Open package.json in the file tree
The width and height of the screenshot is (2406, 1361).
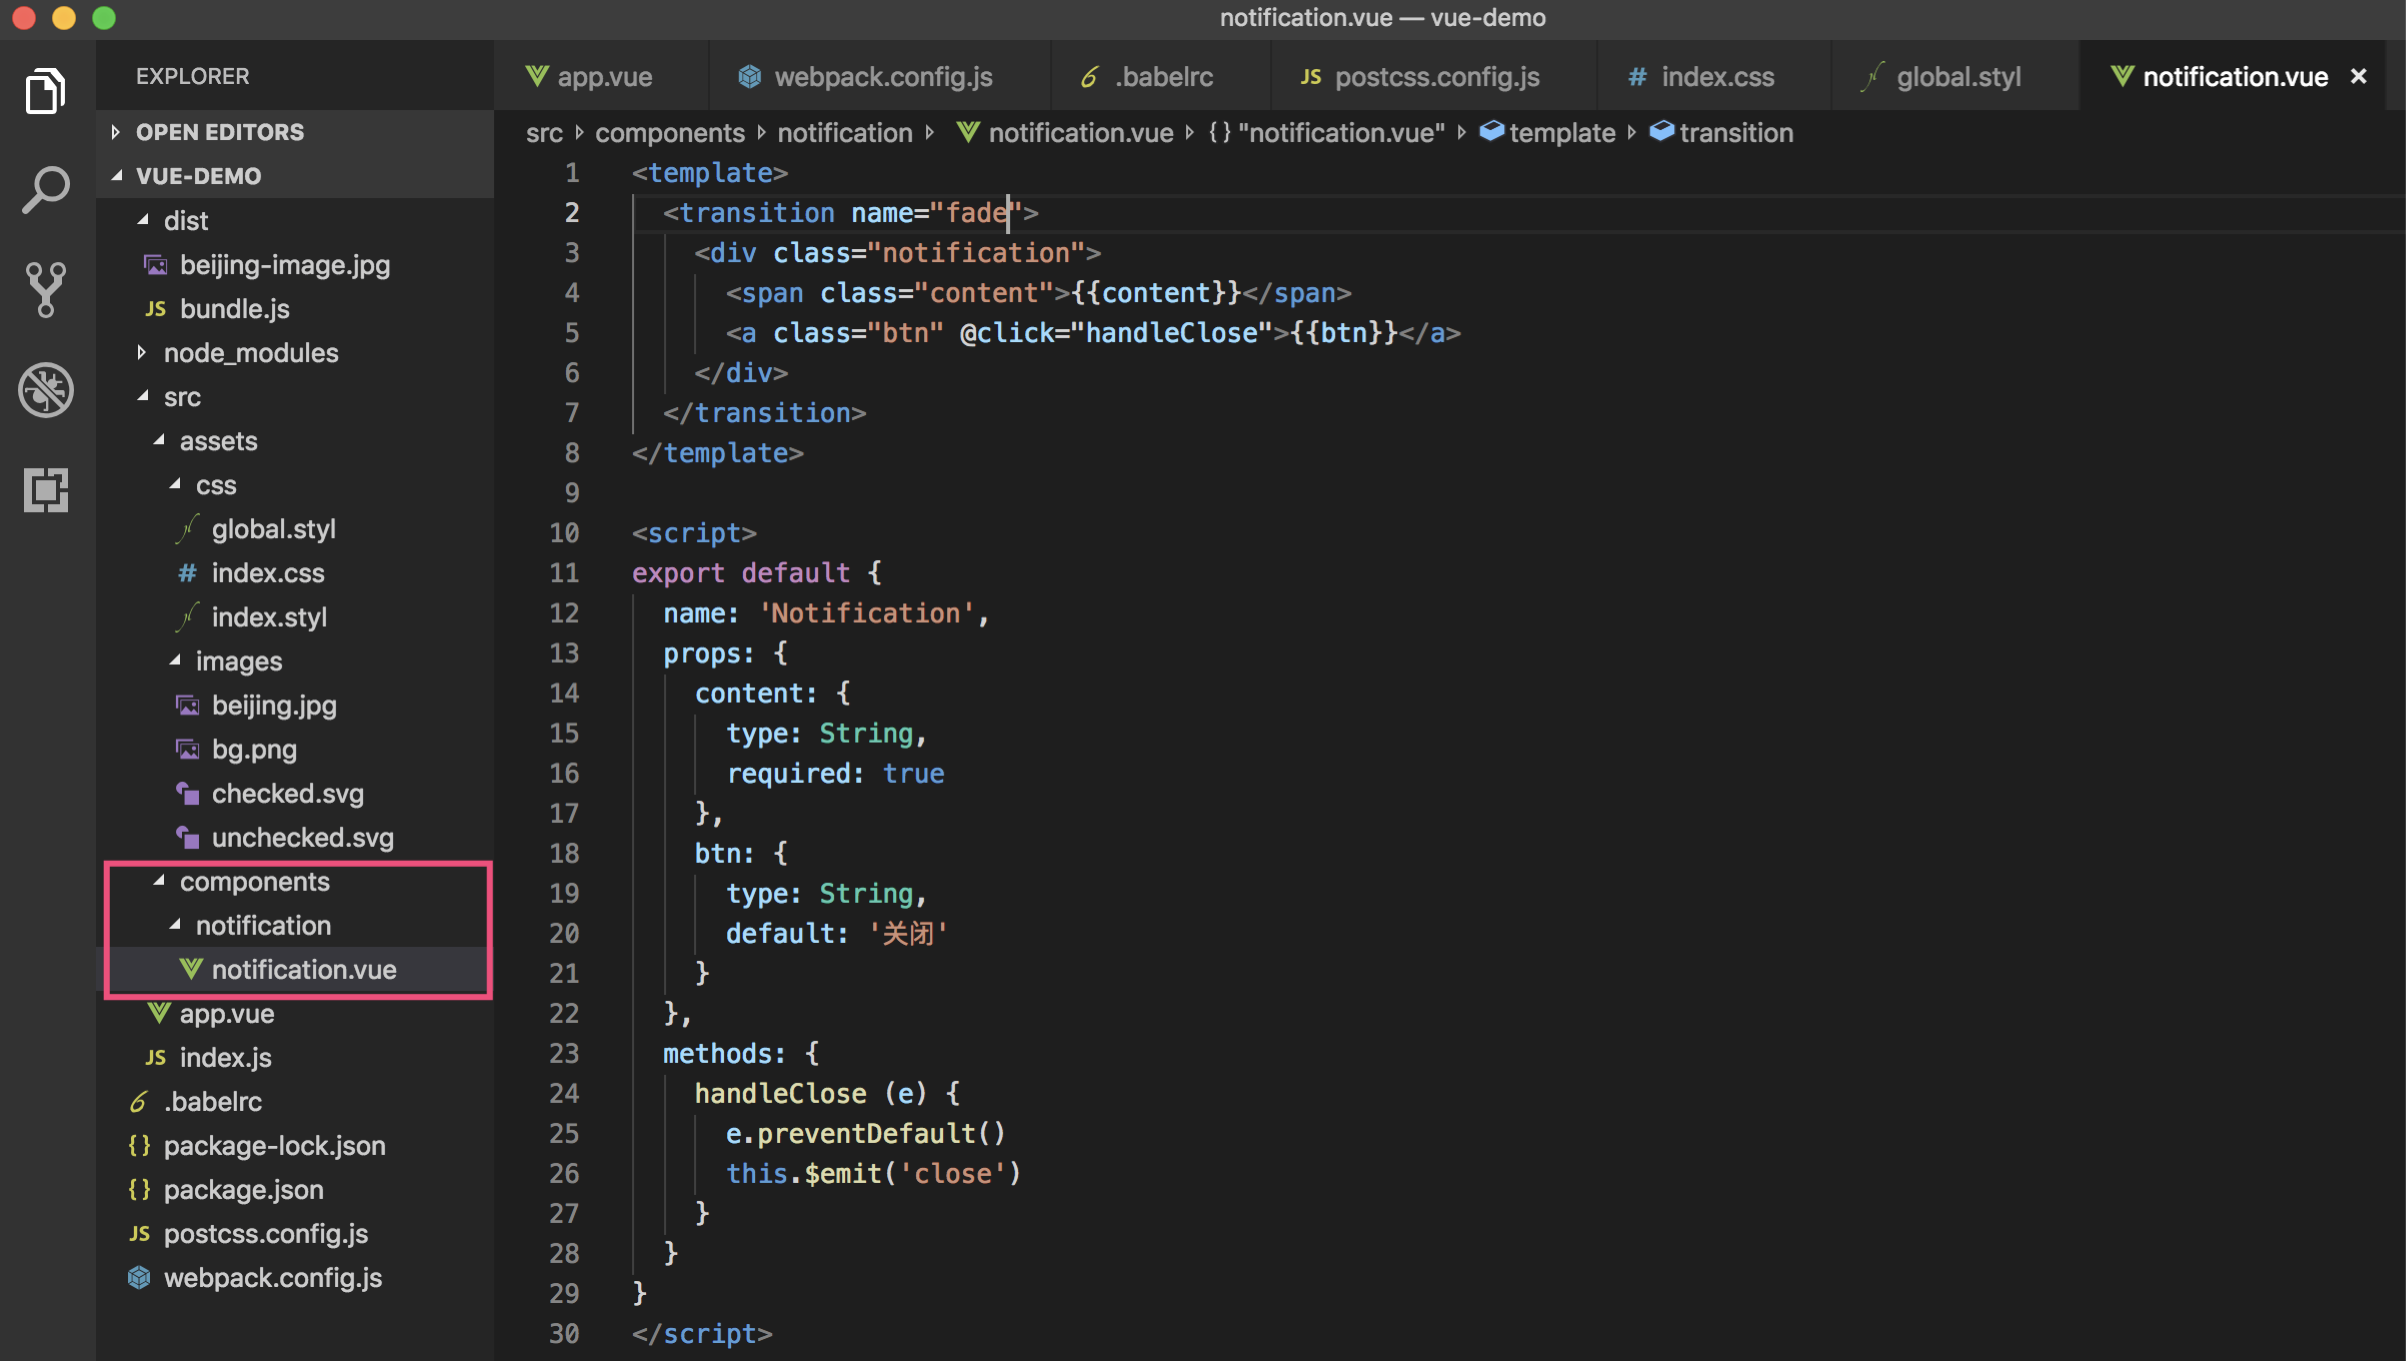(243, 1189)
